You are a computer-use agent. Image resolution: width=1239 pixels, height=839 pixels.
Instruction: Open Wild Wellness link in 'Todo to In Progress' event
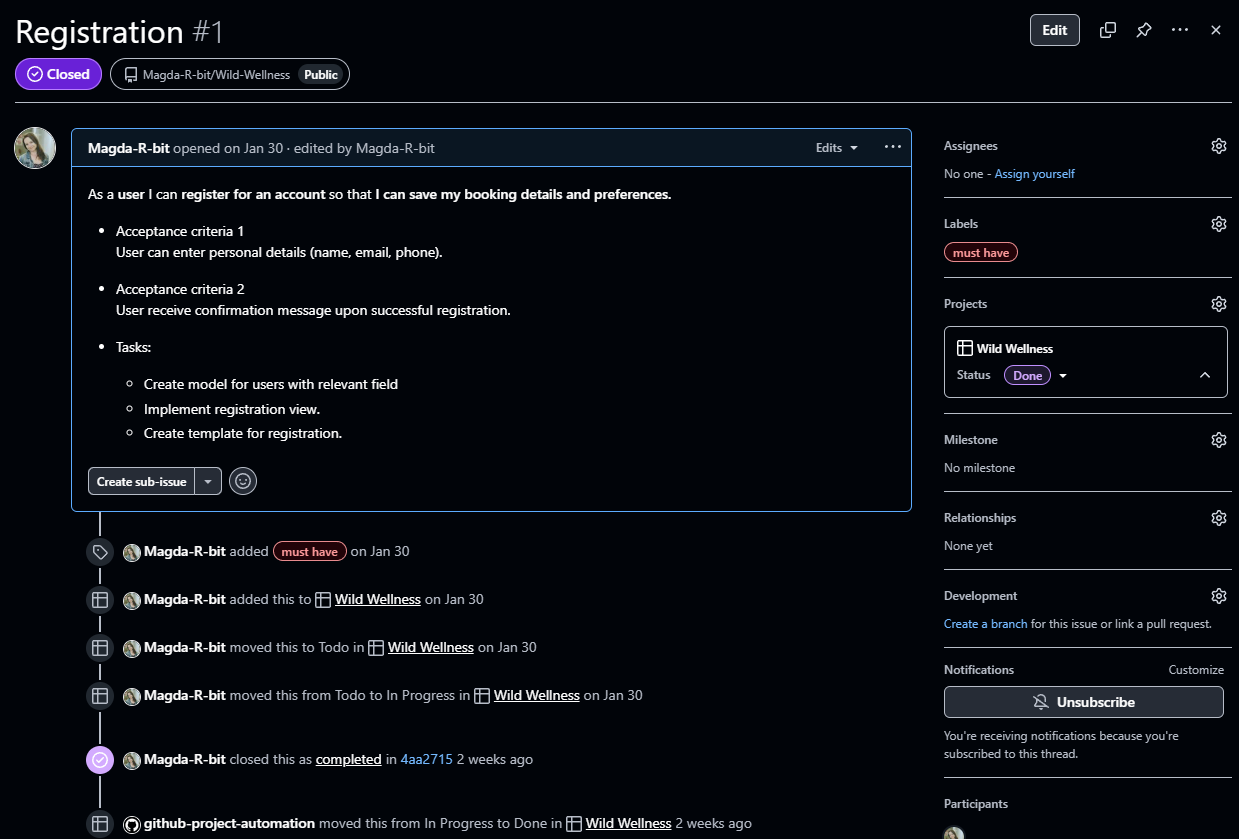tap(536, 695)
